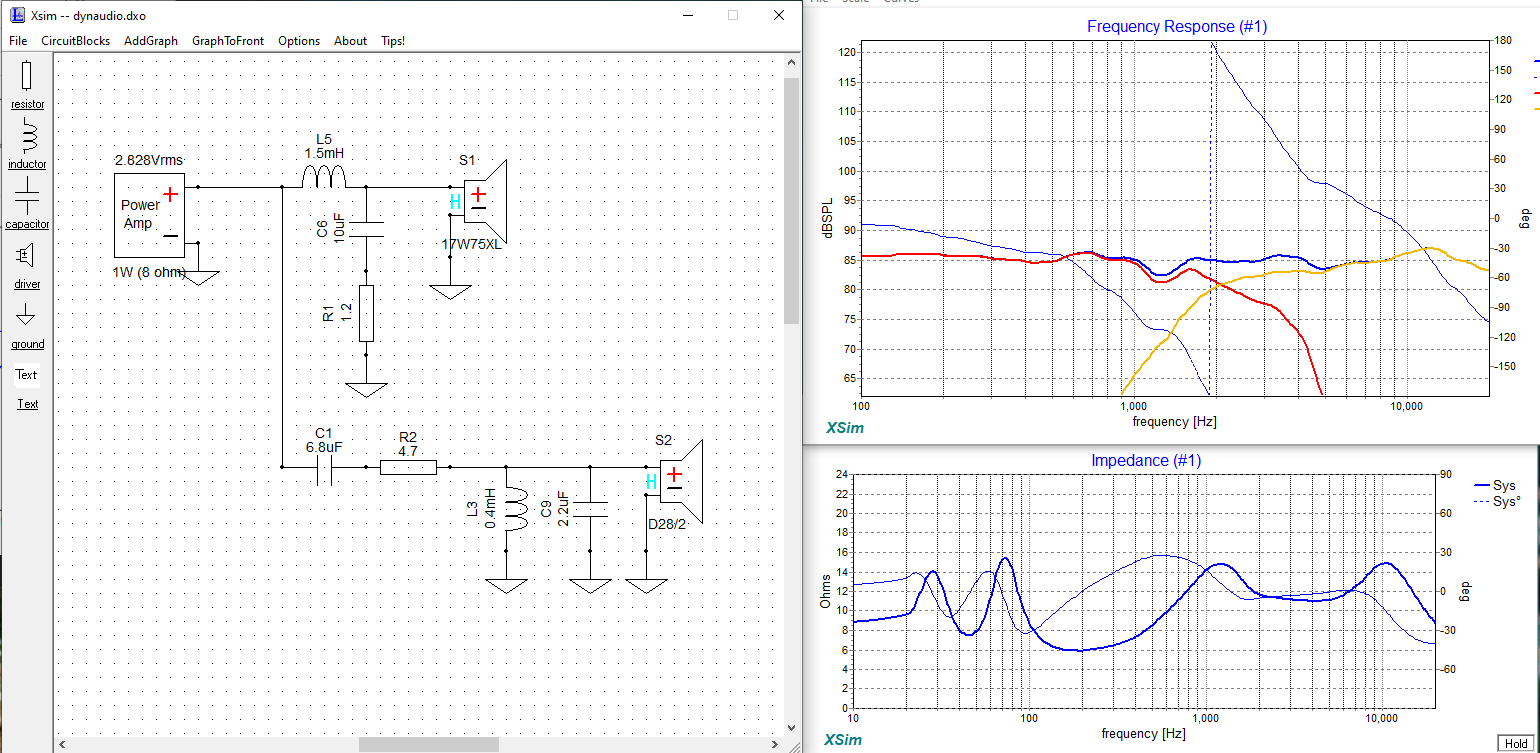Click the underlined Text tool

coord(27,404)
